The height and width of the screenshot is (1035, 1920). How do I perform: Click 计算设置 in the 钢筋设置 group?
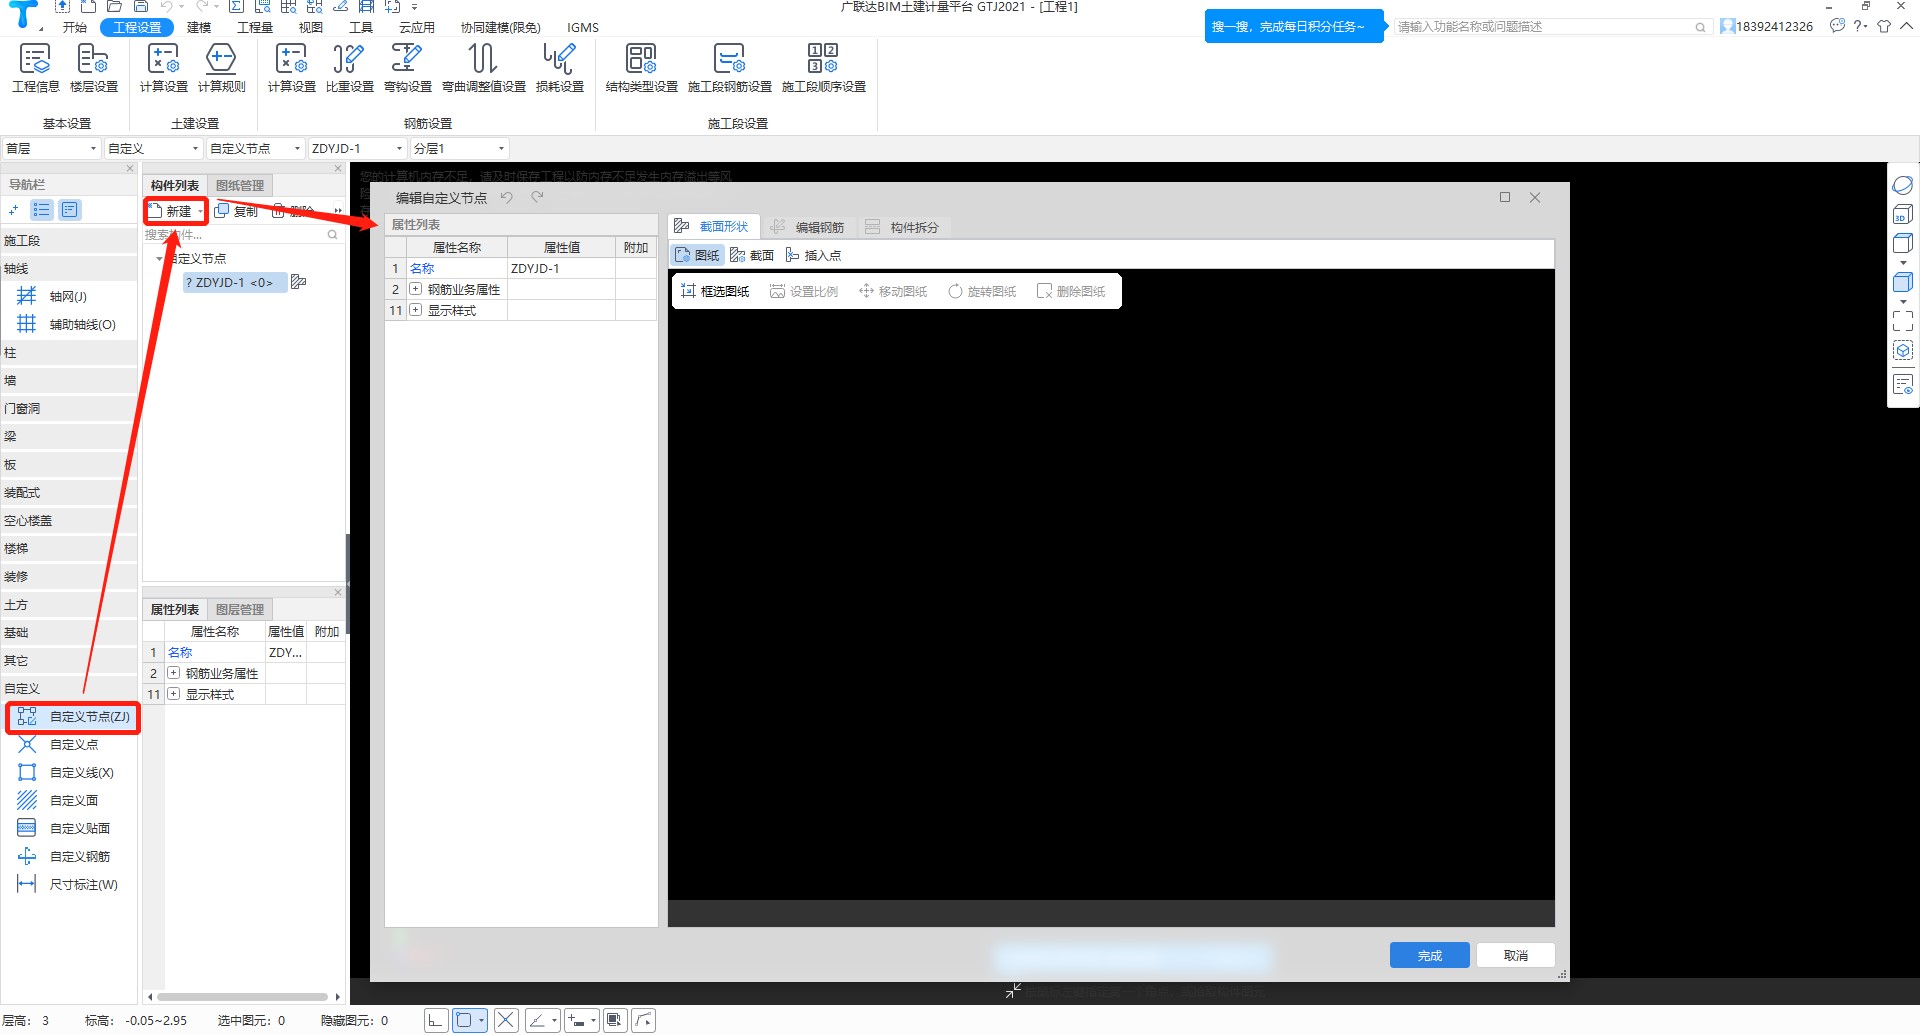292,68
